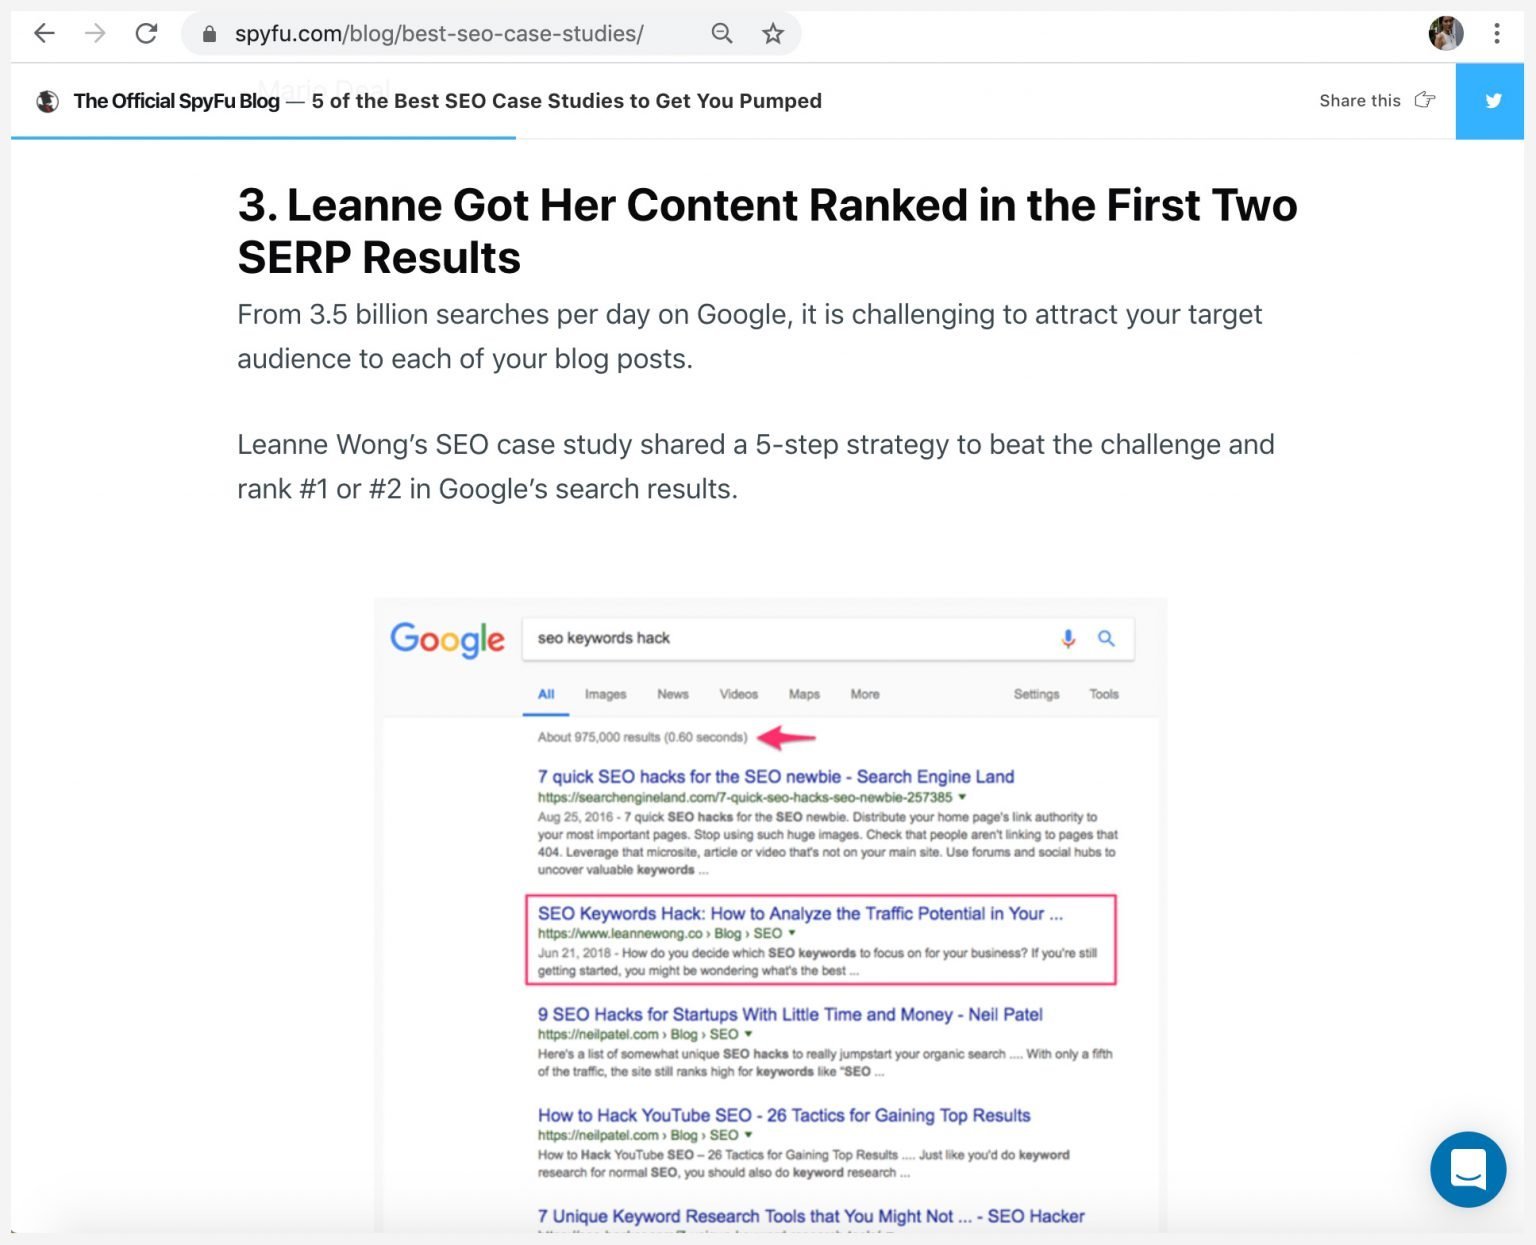Open the green dropdown next to searchengineland.com URL
This screenshot has height=1245, width=1536.
tap(961, 797)
